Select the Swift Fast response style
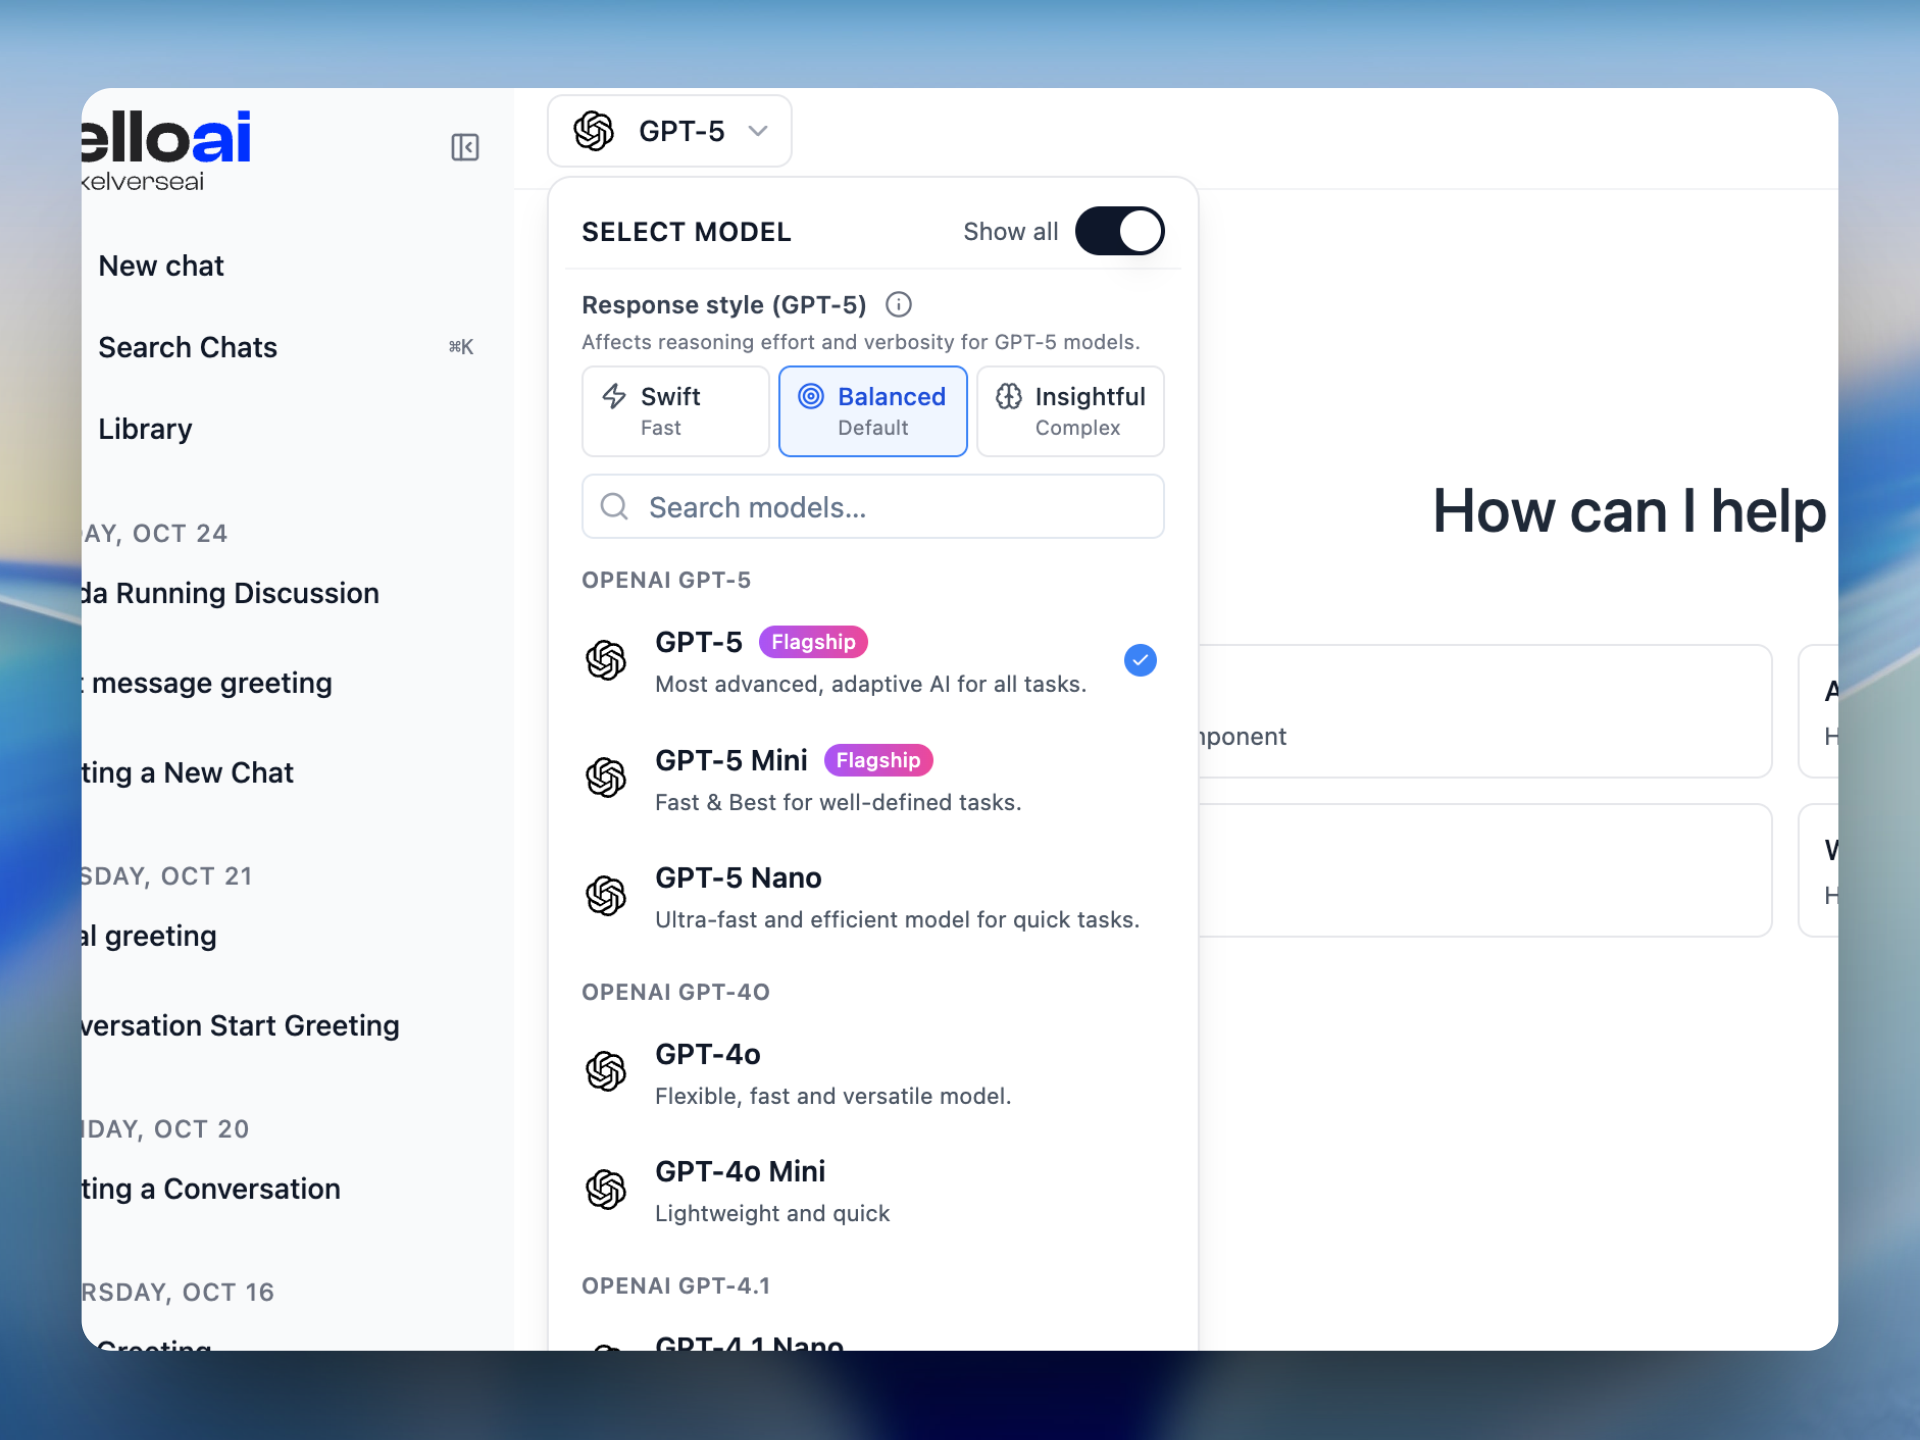 point(675,411)
